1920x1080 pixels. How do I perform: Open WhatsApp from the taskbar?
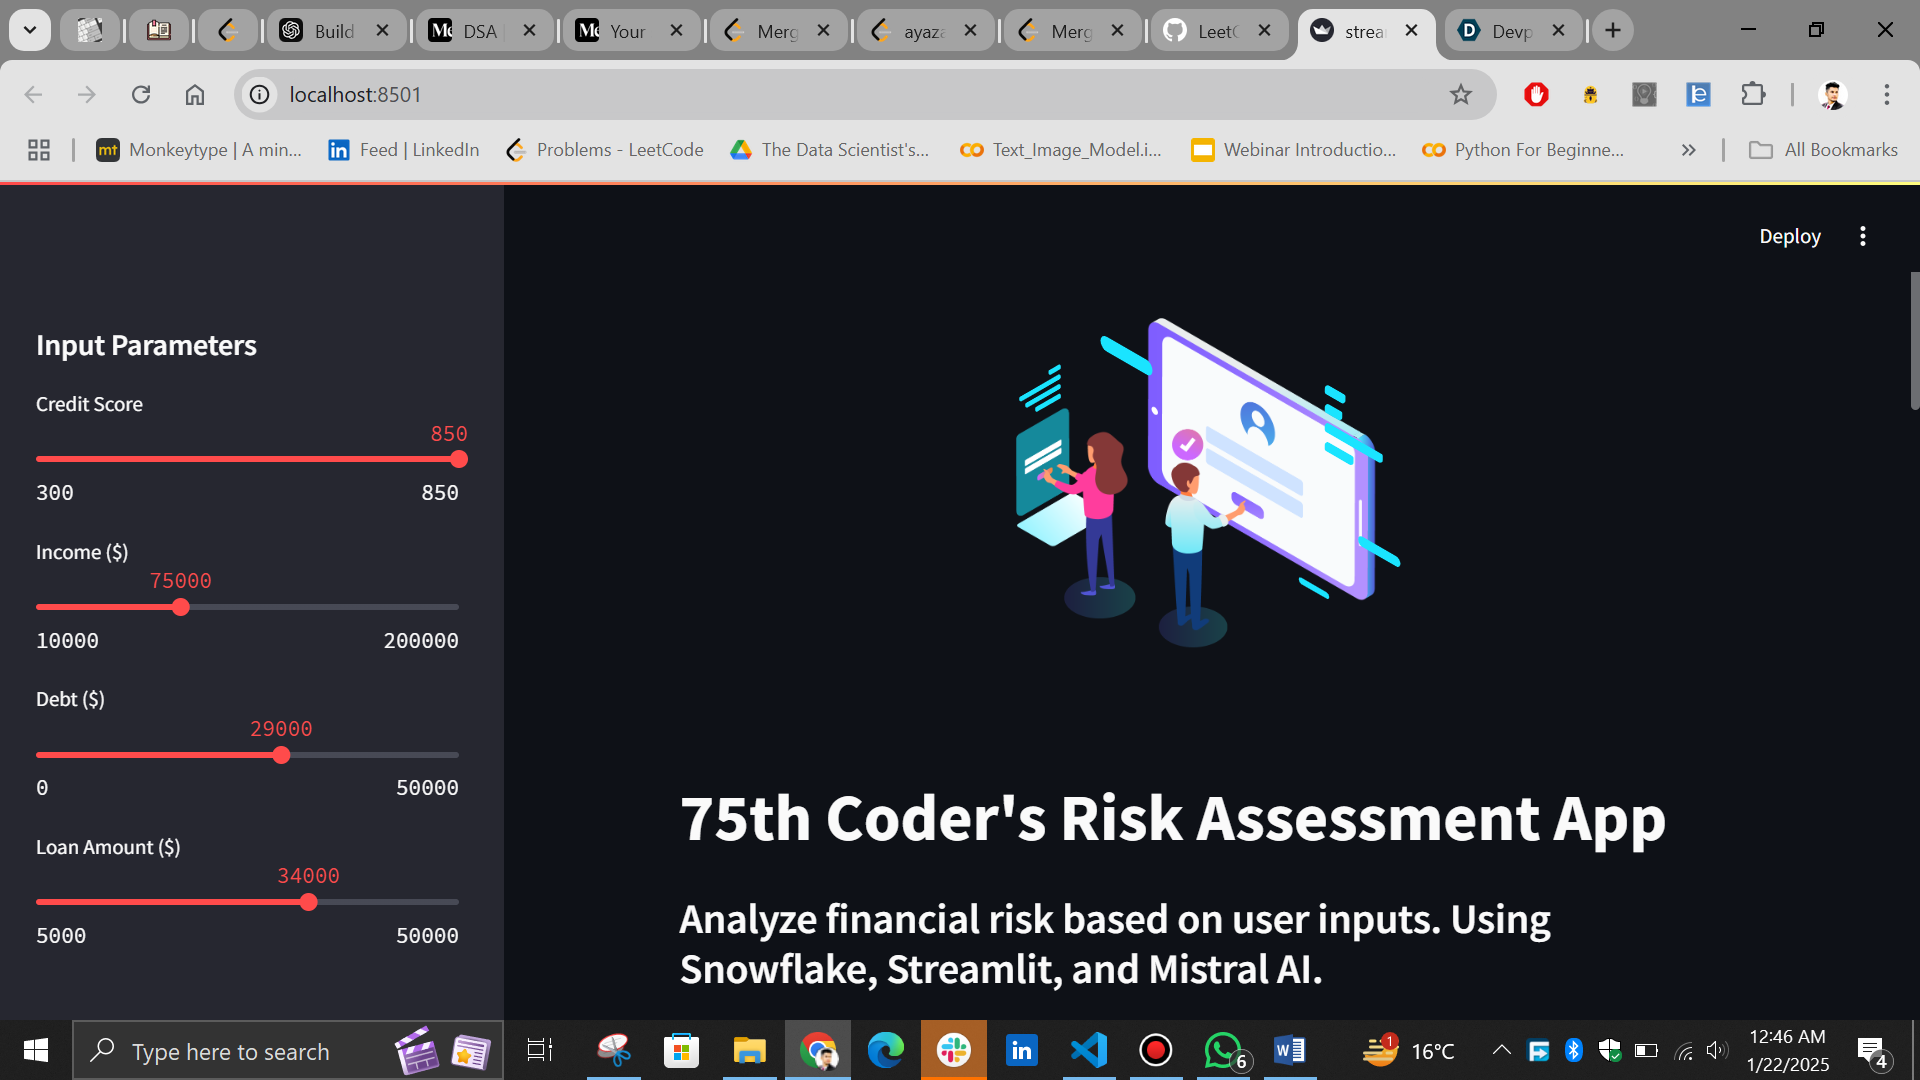(1222, 1050)
